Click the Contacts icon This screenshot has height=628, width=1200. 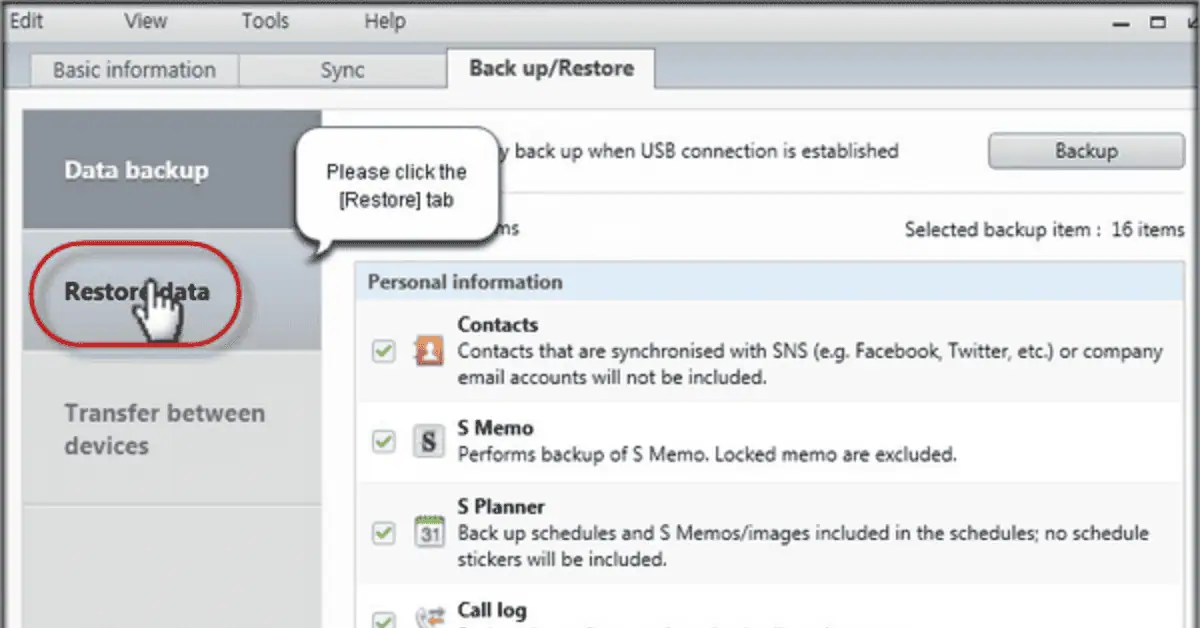(x=429, y=351)
